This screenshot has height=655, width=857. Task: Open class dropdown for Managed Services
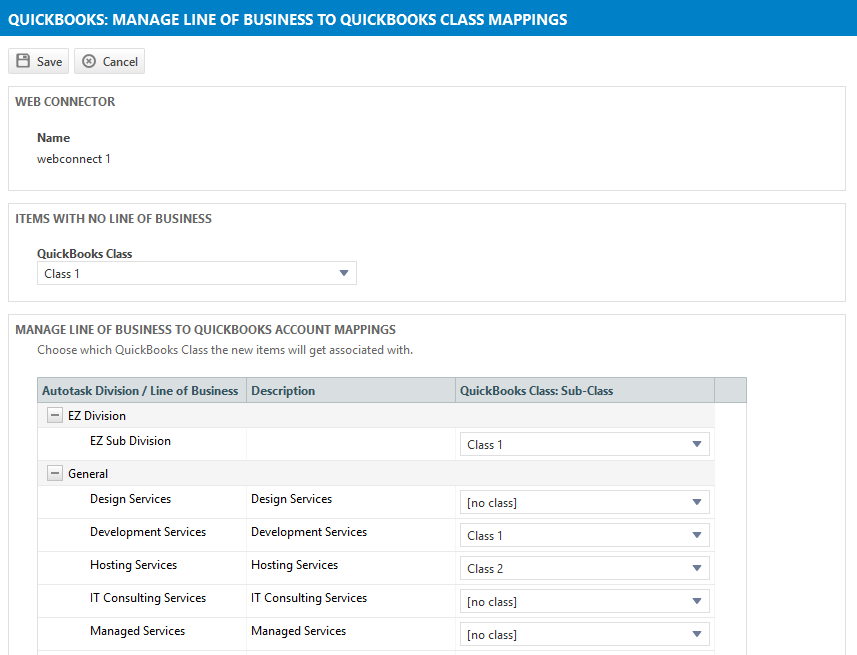[584, 635]
